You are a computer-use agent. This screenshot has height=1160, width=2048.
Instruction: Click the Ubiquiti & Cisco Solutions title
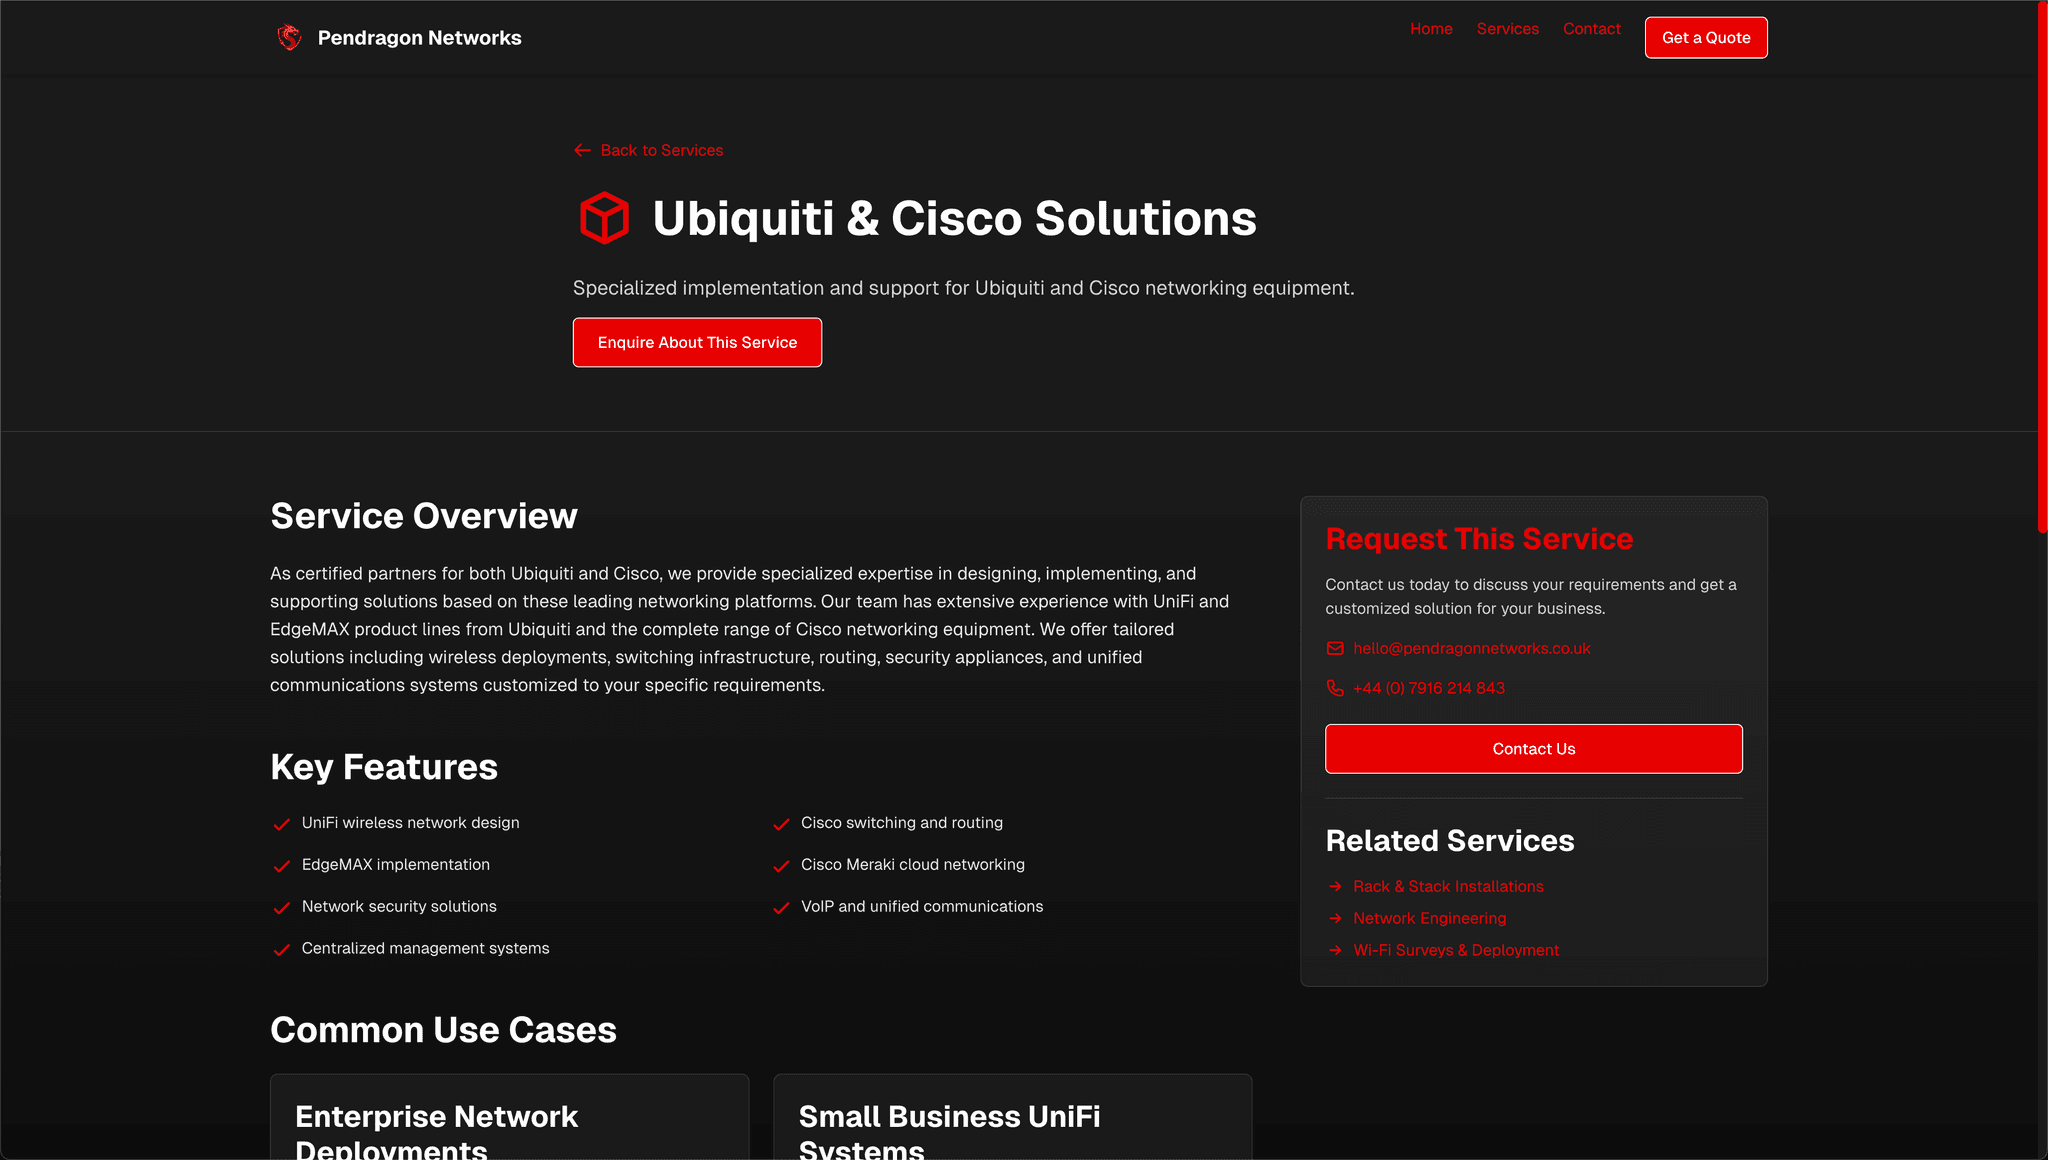tap(954, 218)
